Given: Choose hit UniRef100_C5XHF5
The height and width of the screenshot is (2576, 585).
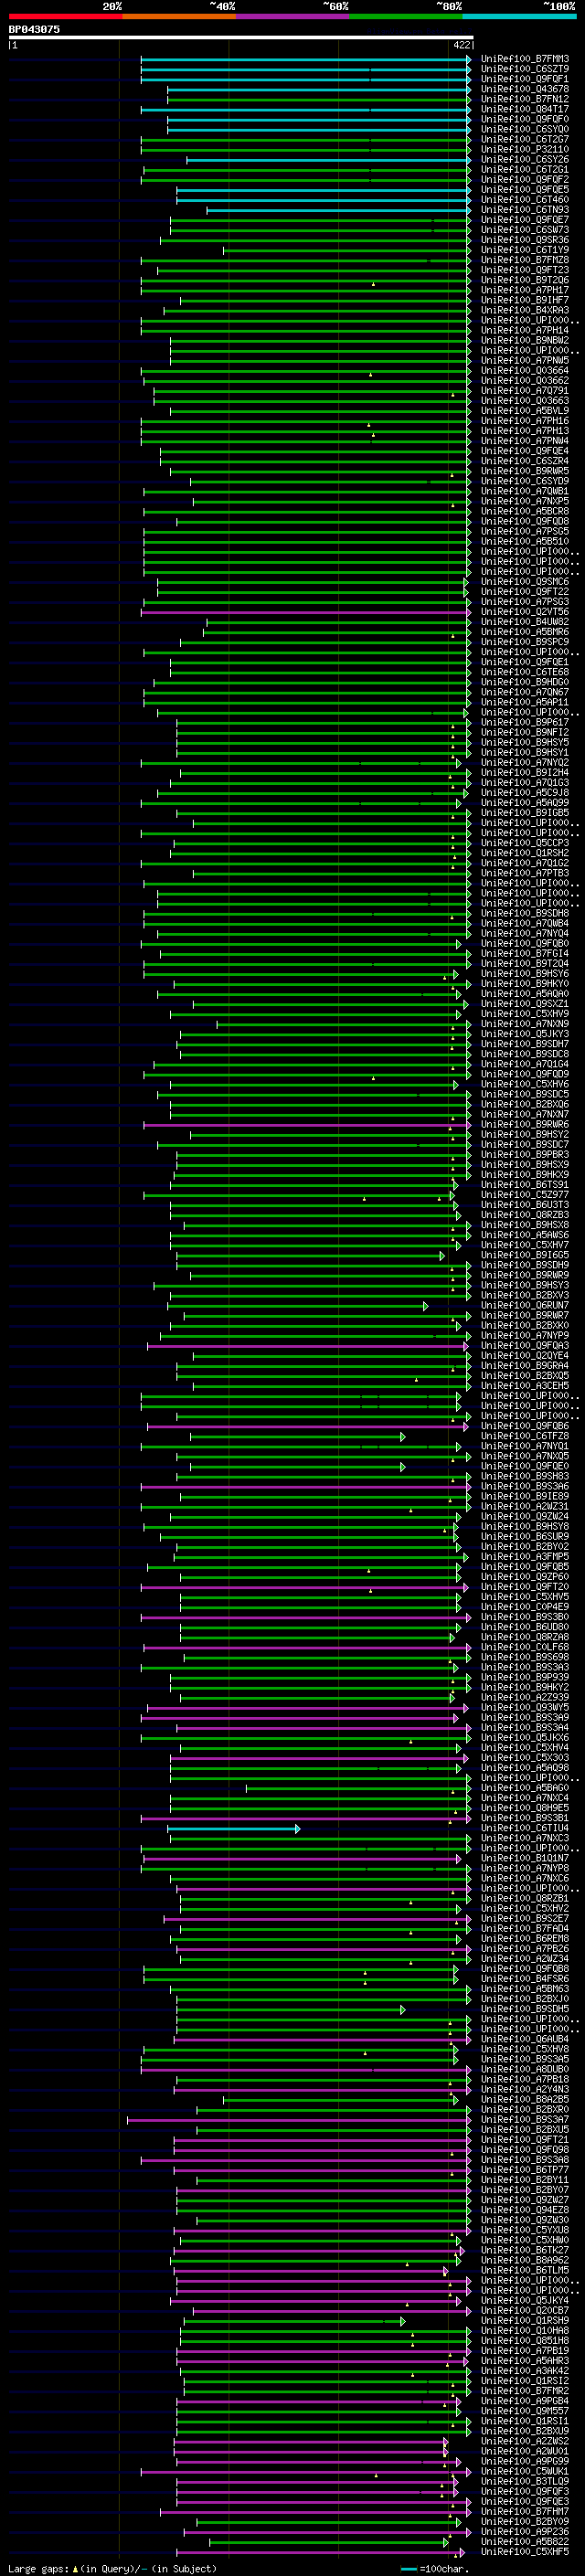Looking at the screenshot, I should click(x=524, y=2551).
